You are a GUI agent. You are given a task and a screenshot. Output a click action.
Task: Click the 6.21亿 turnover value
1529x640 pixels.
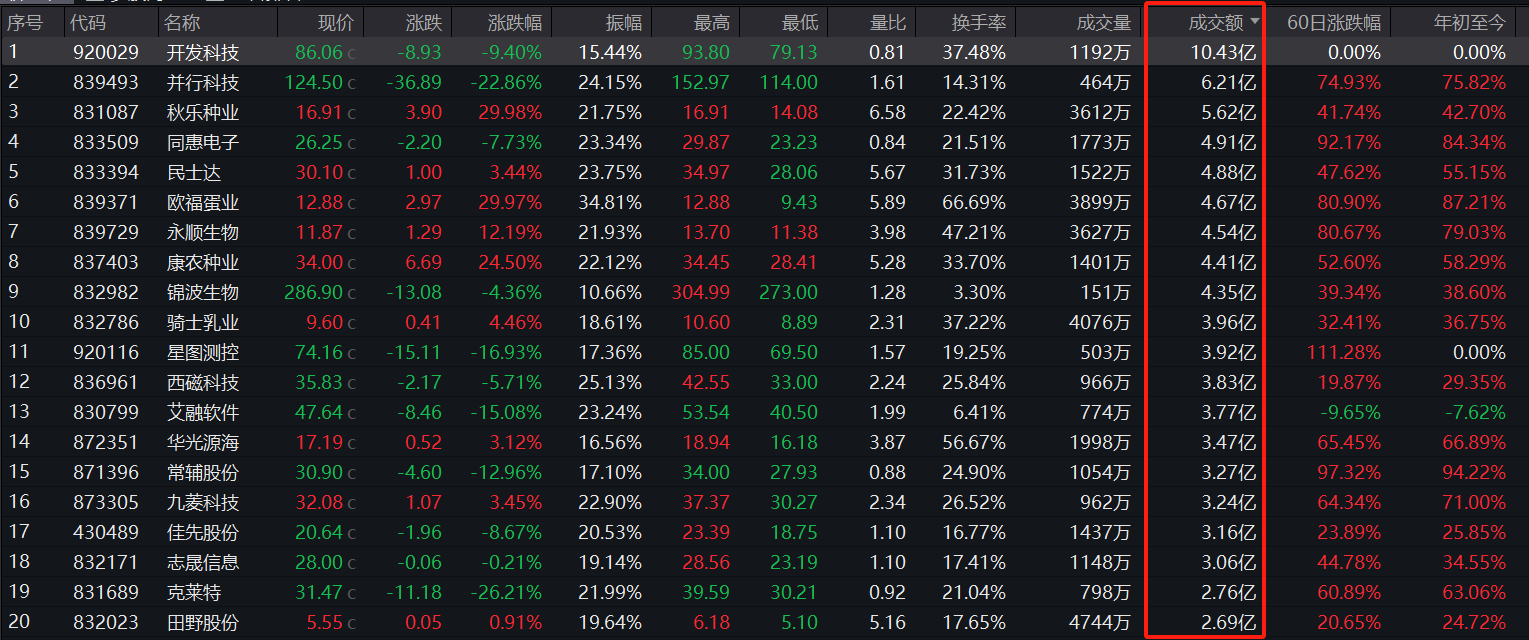tap(1228, 82)
